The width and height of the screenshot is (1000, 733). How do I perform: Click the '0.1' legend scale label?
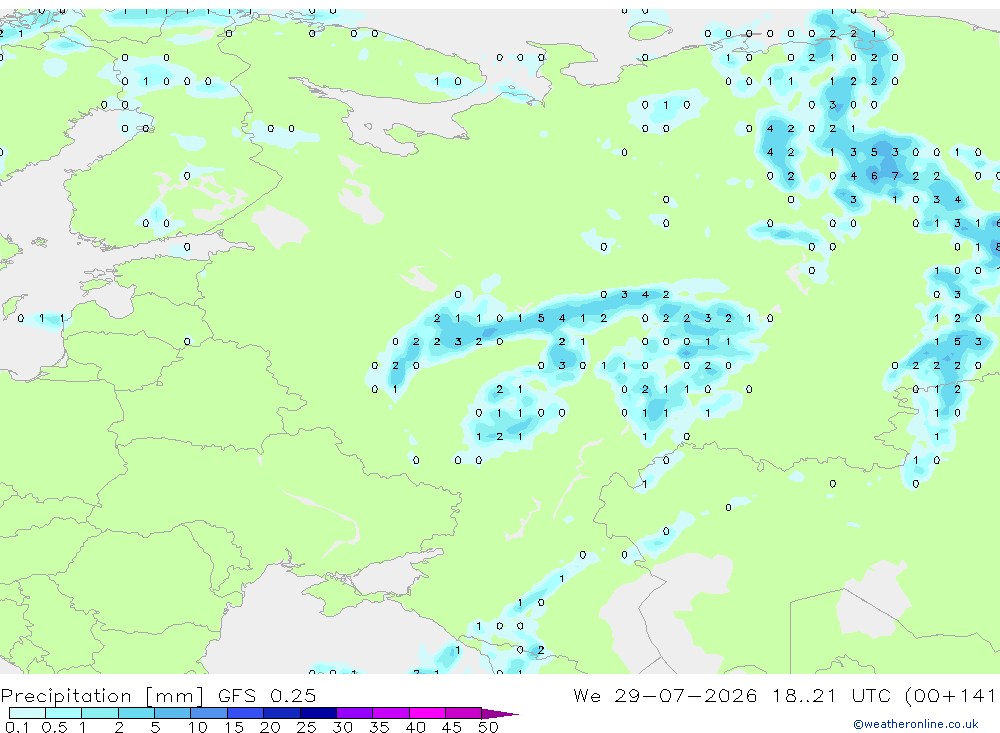point(17,727)
